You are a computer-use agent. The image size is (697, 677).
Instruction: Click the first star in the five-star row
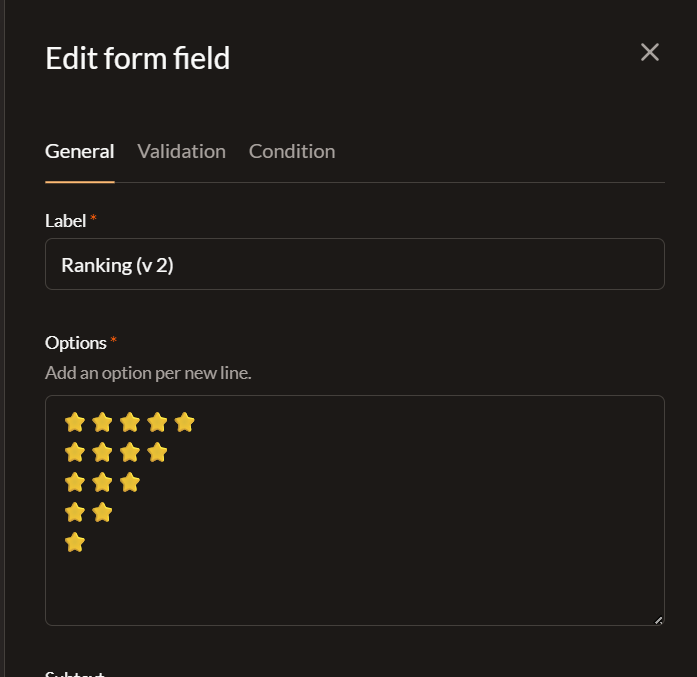(75, 422)
